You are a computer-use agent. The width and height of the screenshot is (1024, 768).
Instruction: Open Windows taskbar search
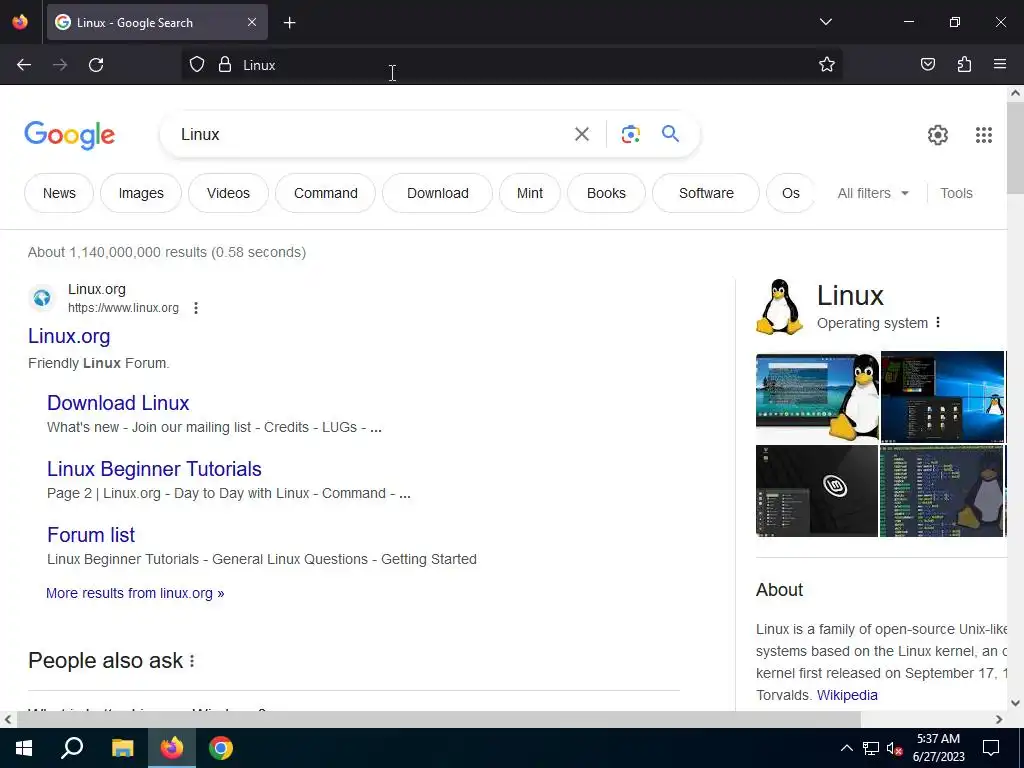point(72,748)
